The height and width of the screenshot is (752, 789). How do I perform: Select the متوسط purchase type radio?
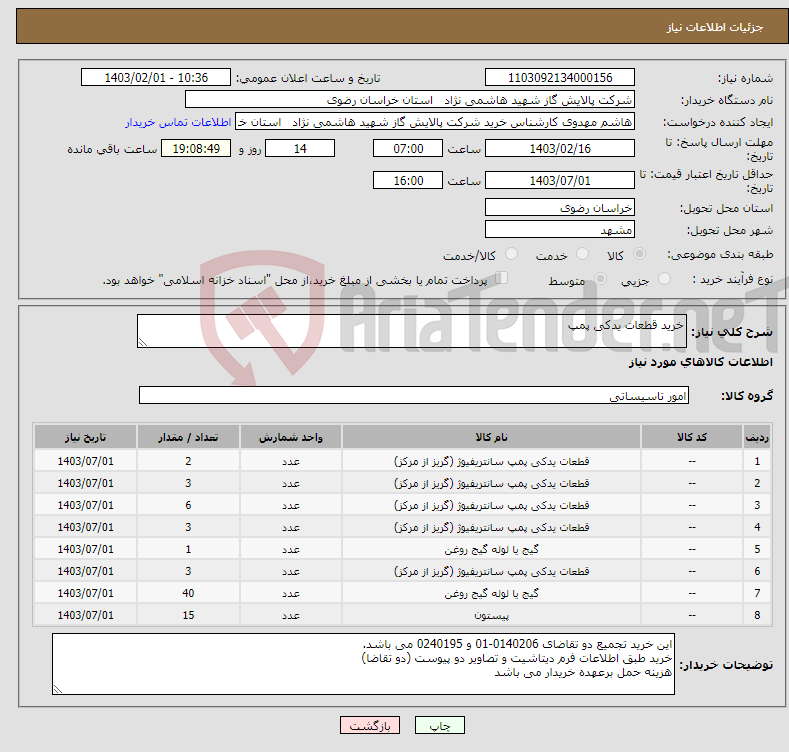click(600, 278)
